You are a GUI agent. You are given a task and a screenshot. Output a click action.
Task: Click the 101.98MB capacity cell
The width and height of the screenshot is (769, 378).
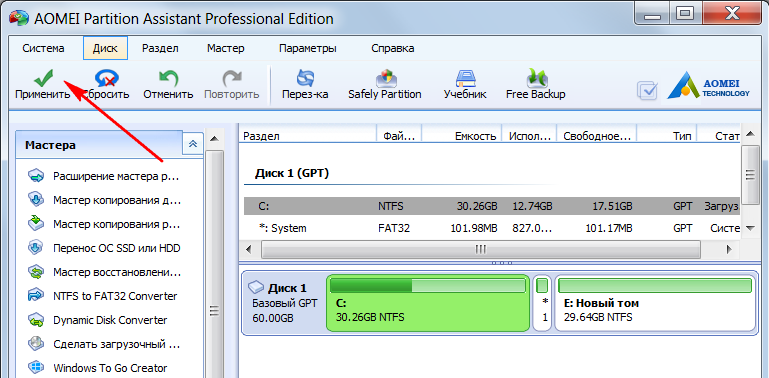pos(475,228)
